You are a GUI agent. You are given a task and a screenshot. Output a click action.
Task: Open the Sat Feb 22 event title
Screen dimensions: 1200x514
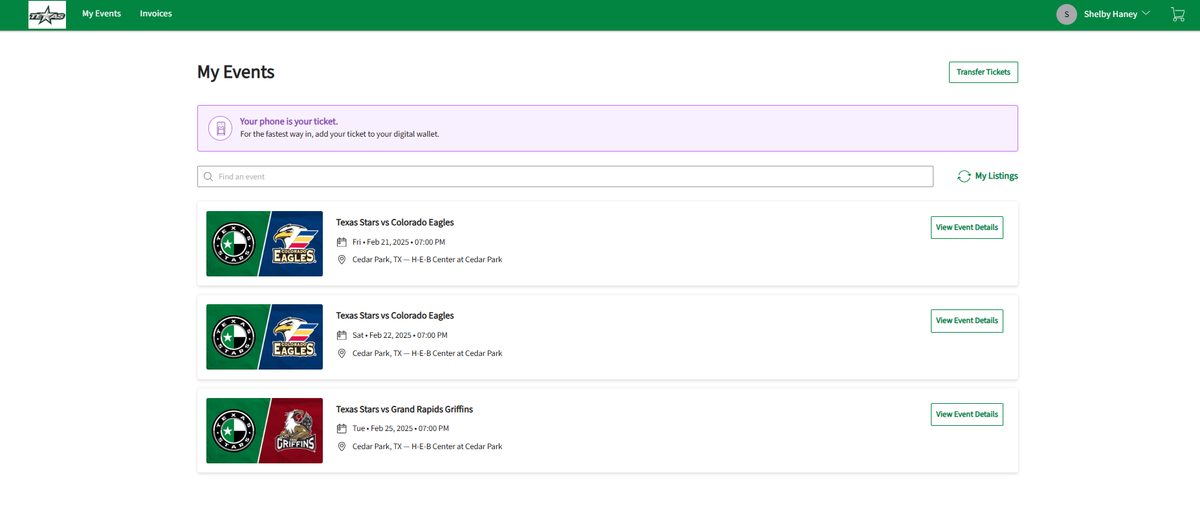coord(395,316)
